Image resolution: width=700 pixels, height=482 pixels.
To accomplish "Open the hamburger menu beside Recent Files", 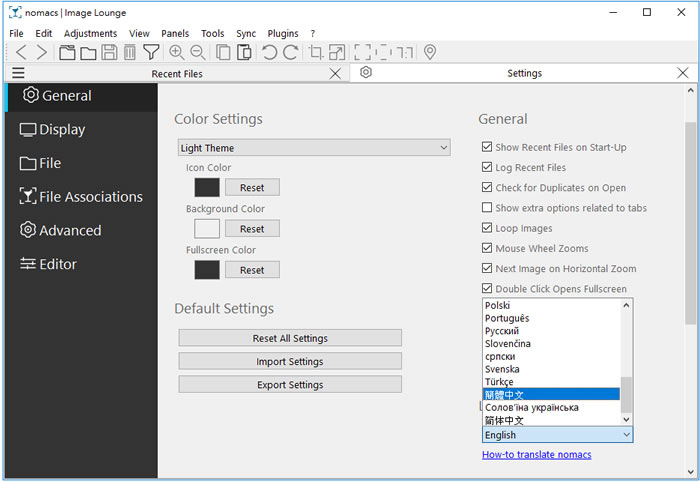I will (18, 73).
